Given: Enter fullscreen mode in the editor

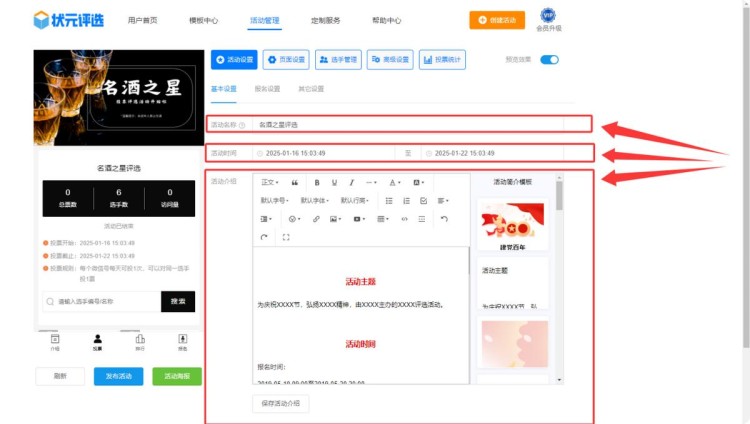Looking at the screenshot, I should click(x=286, y=237).
